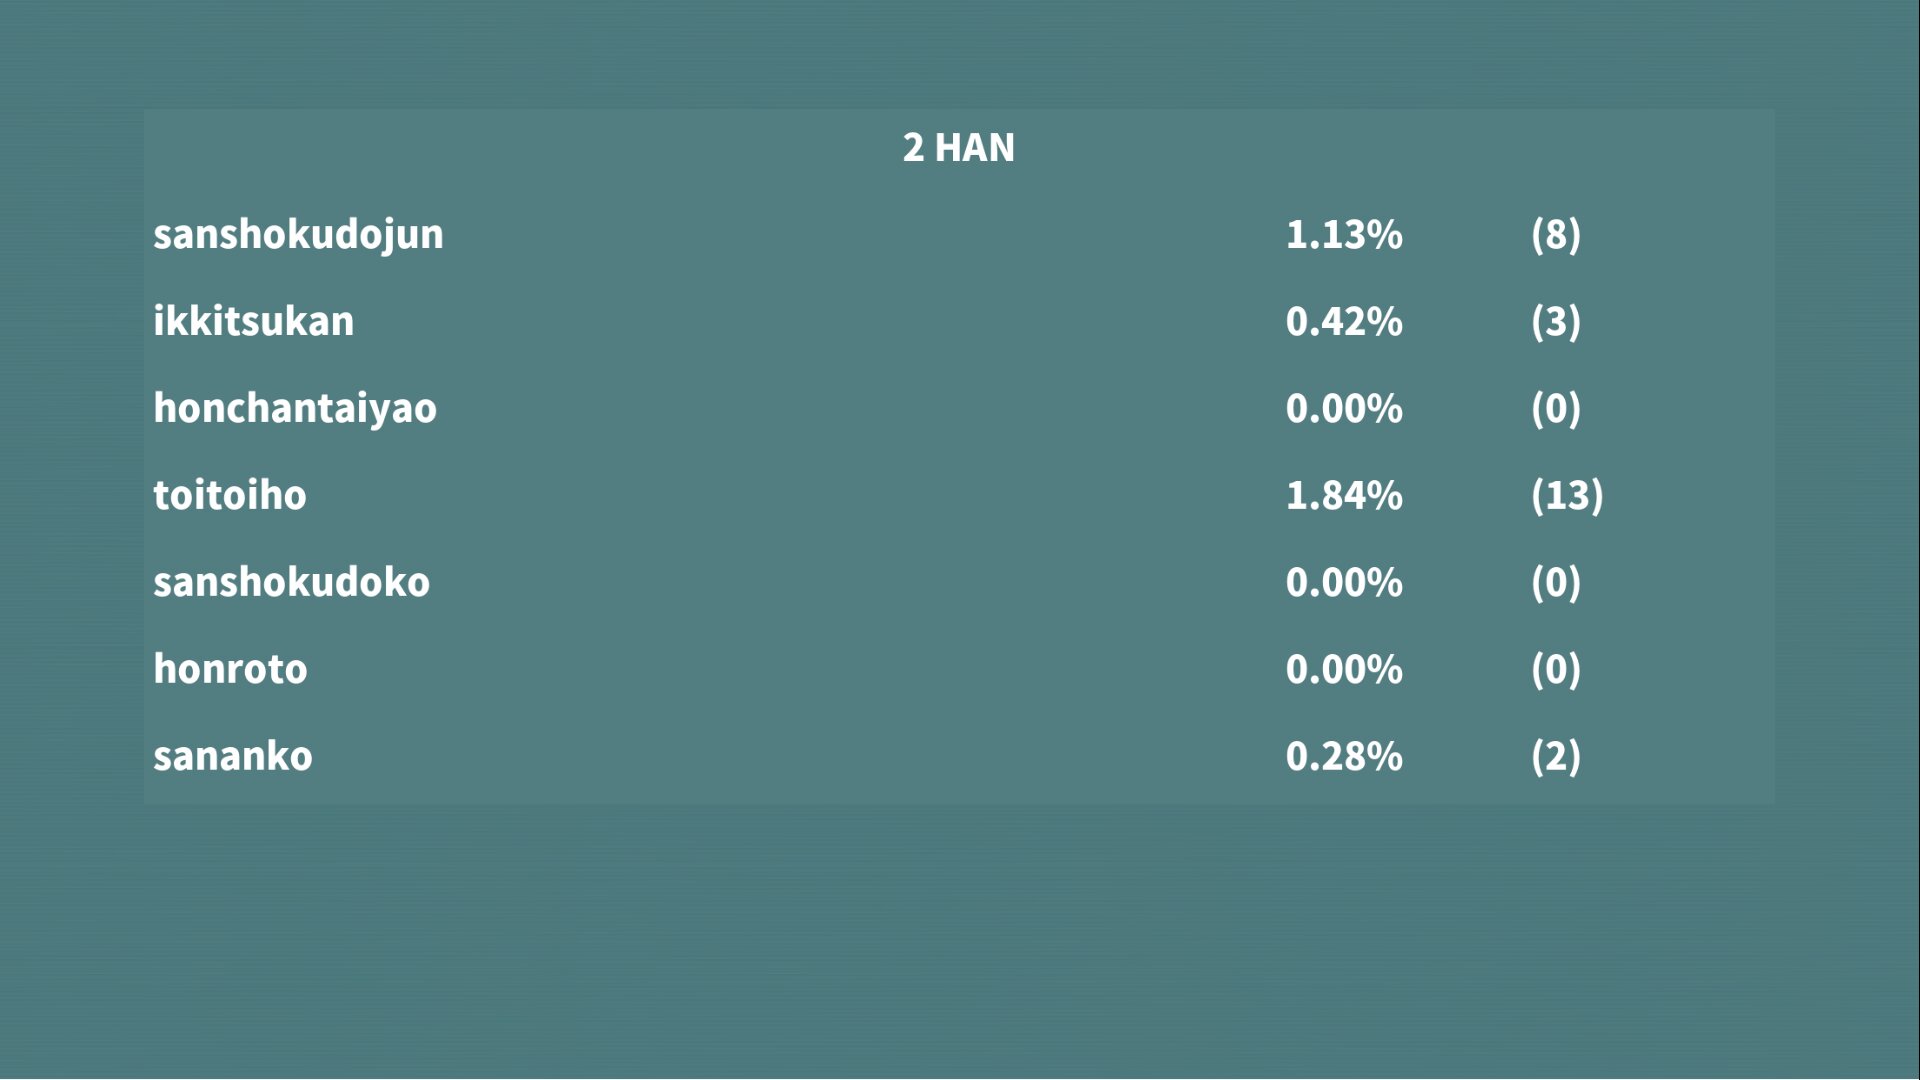Select the sanshokudojun row label
1920x1080 pixels.
point(298,235)
